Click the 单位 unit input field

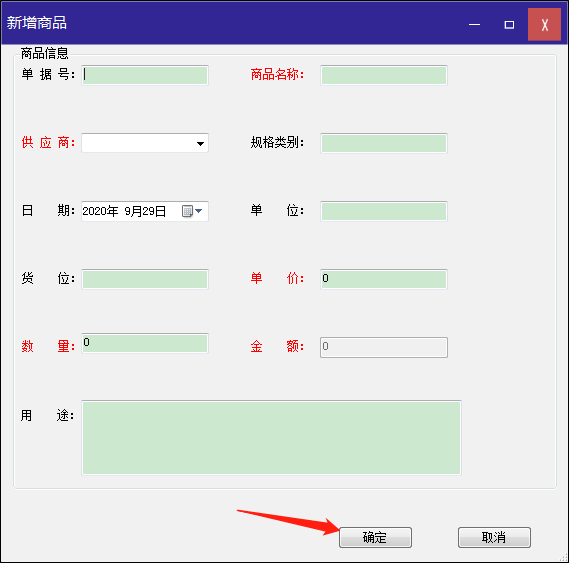click(x=384, y=211)
